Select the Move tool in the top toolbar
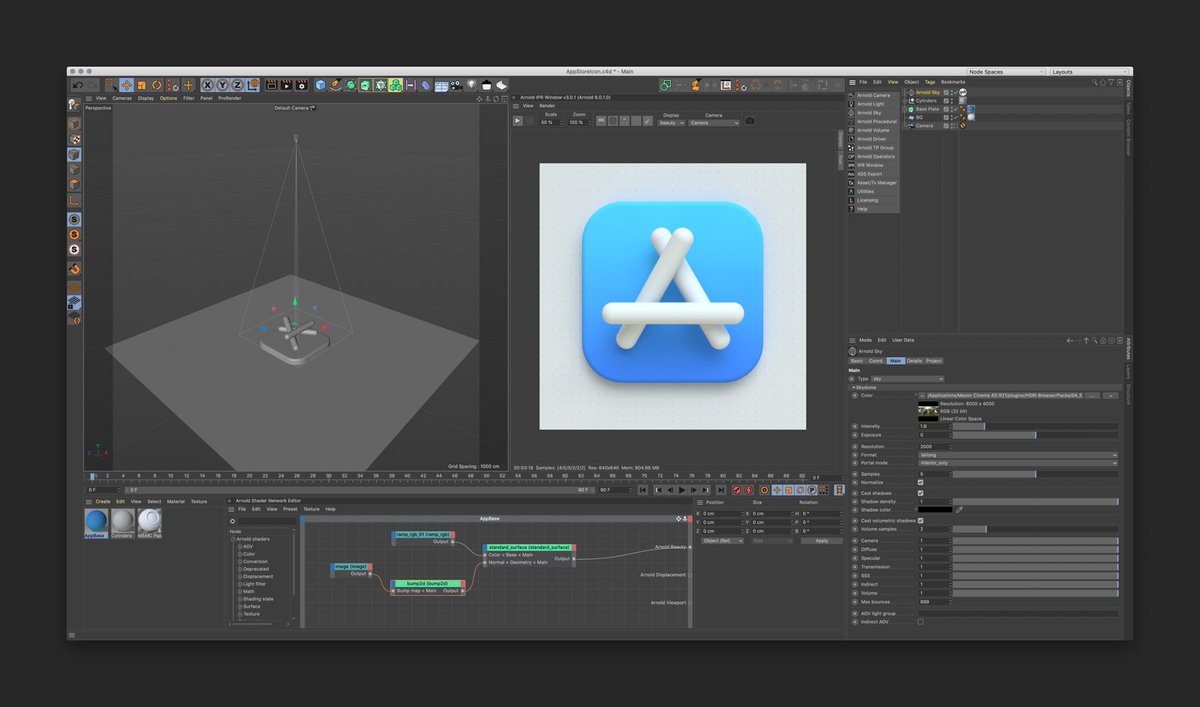Screen dimensions: 1200x707 (126, 86)
